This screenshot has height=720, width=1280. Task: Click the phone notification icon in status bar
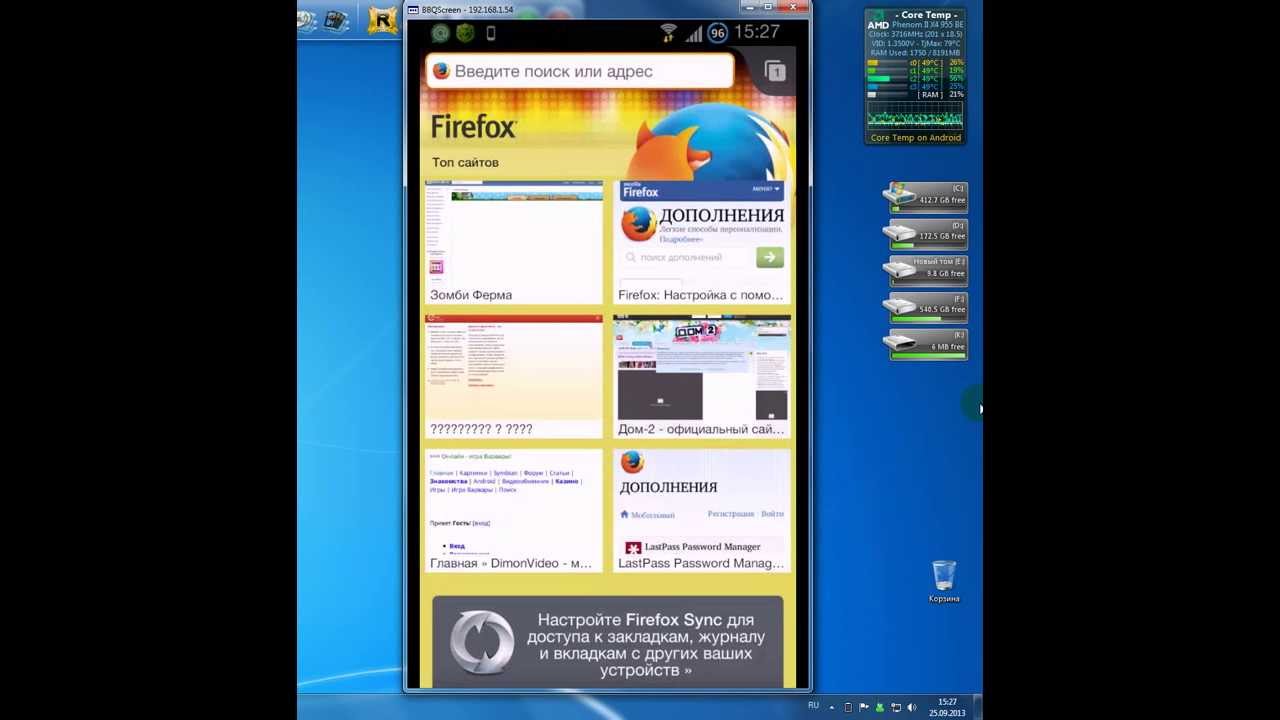tap(490, 33)
